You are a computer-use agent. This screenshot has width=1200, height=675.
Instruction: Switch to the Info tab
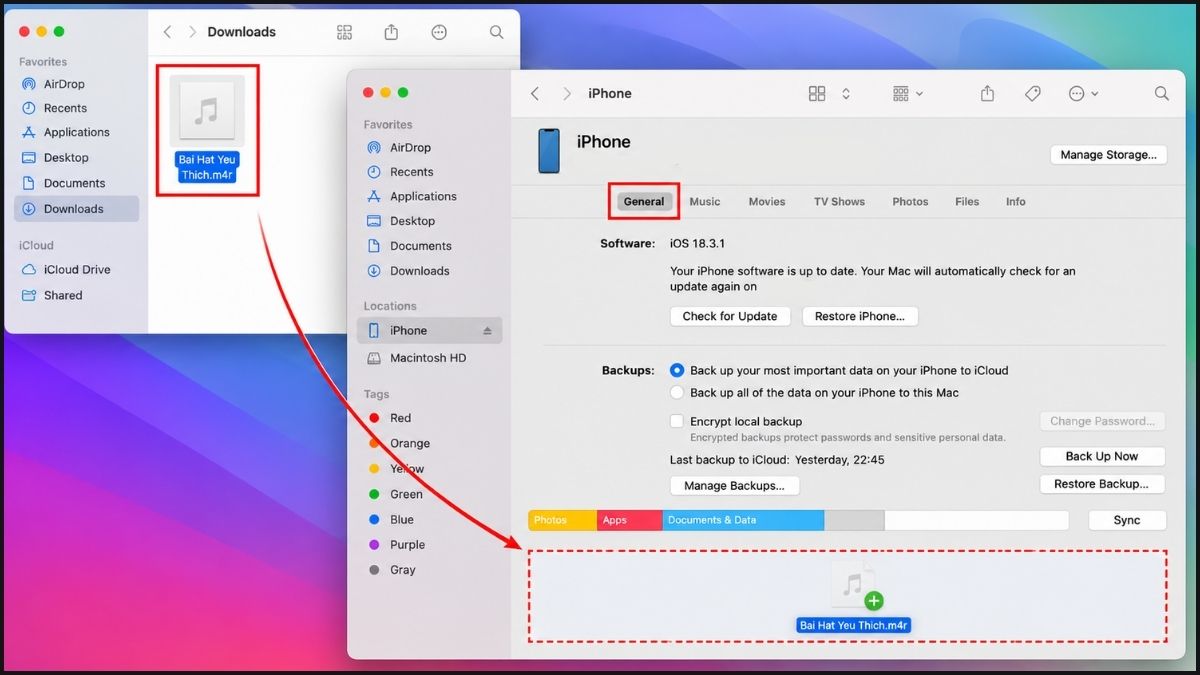point(1016,201)
